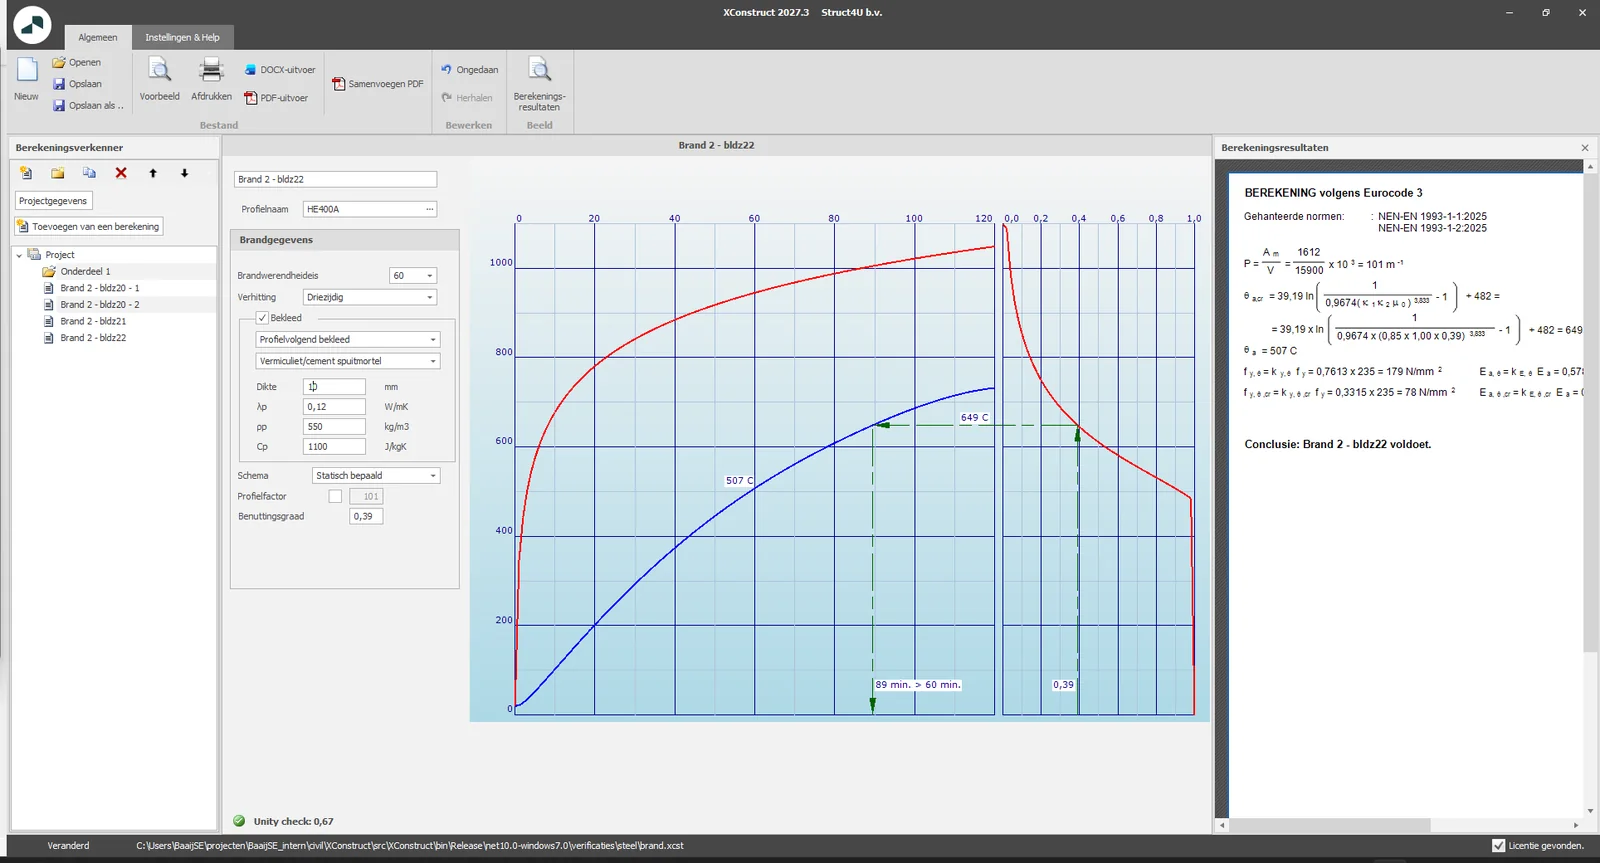Open profile picker via Profielnaam ellipsis
Viewport: 1600px width, 863px height.
(x=430, y=209)
